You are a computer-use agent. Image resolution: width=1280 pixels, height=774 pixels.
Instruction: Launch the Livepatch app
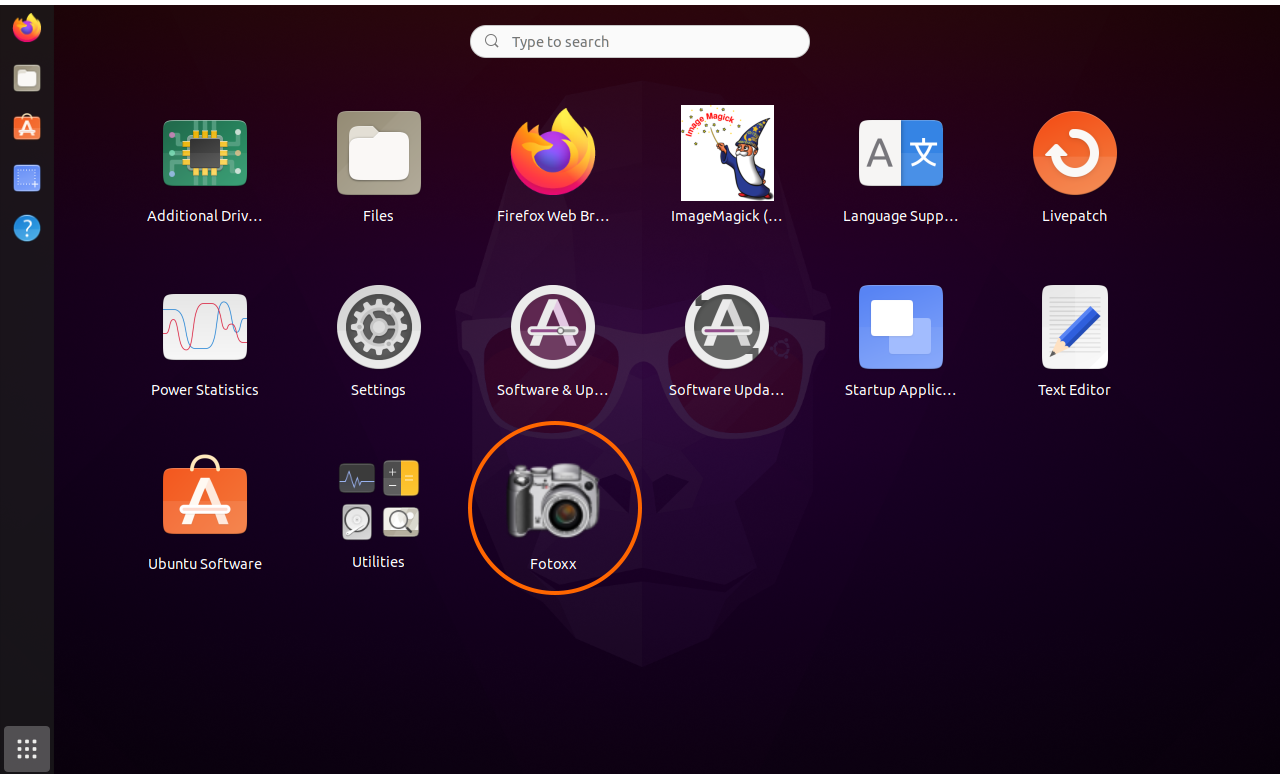coord(1075,153)
